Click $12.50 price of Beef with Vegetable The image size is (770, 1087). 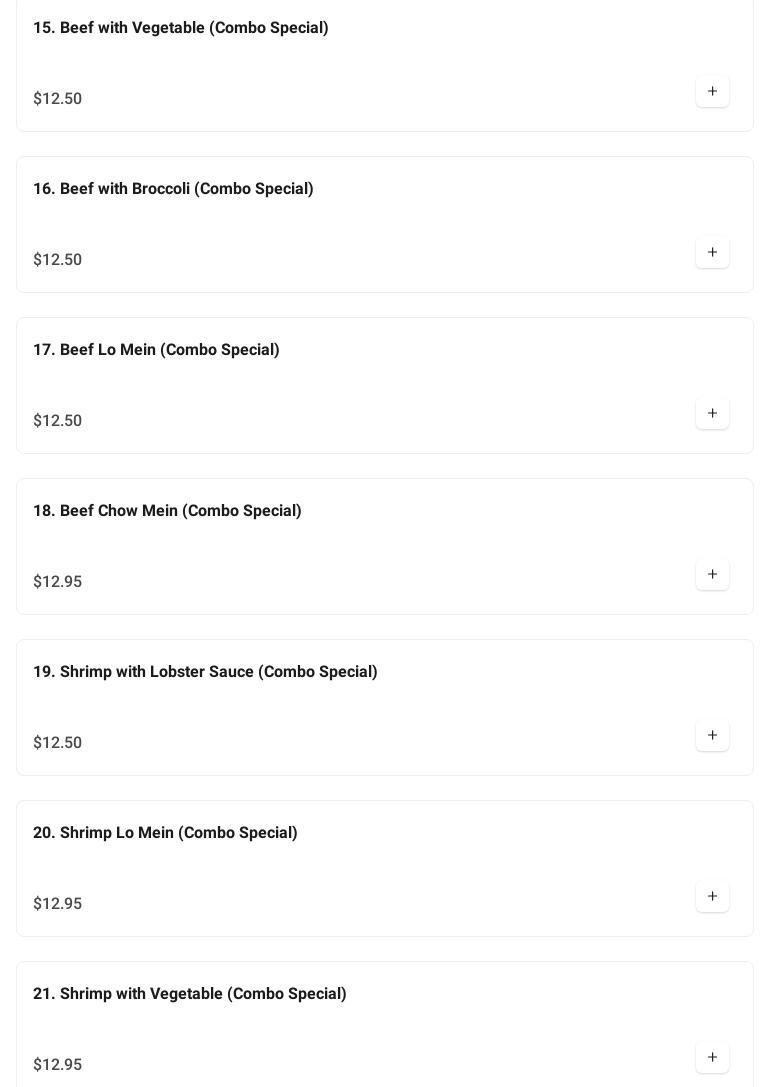coord(58,99)
